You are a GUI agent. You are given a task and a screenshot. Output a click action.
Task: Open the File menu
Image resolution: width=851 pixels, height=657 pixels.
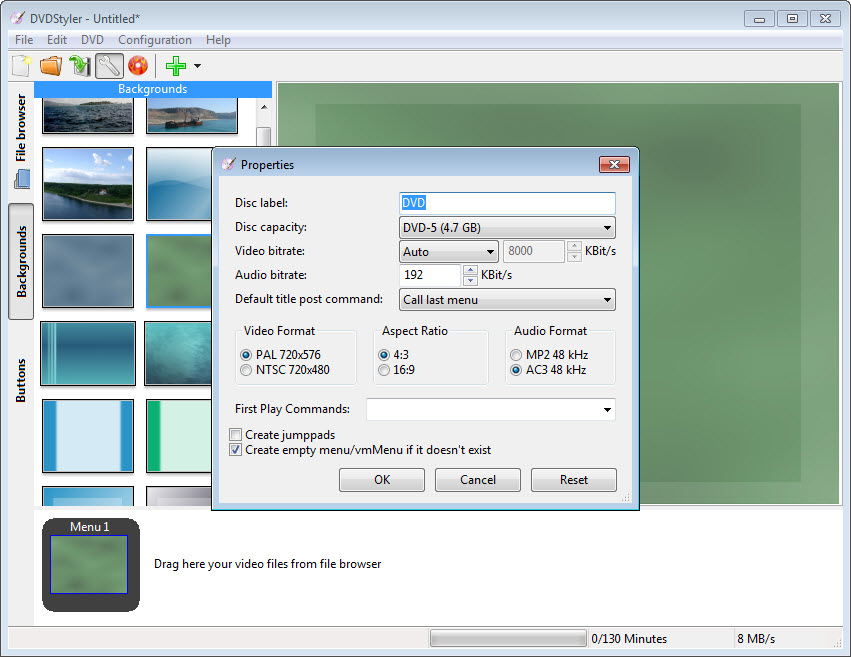pyautogui.click(x=24, y=40)
